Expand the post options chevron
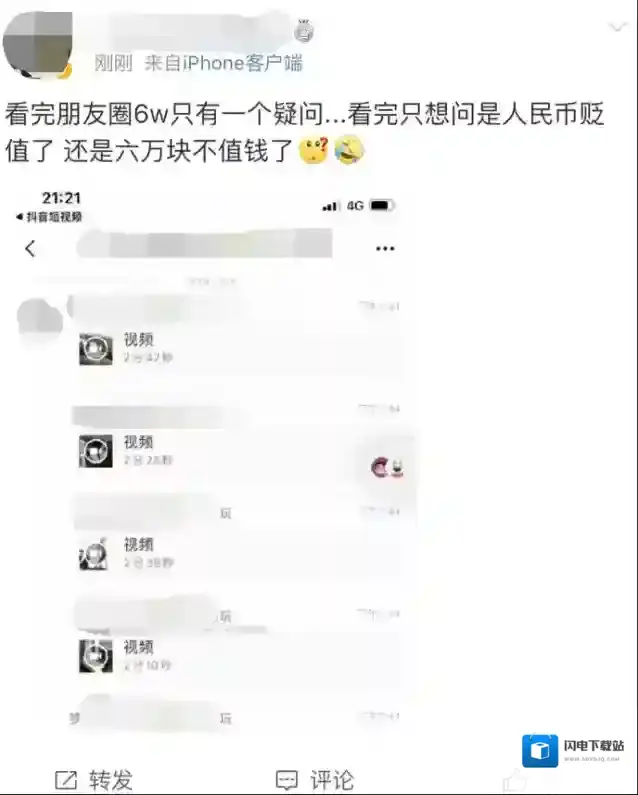The width and height of the screenshot is (638, 795). [617, 27]
